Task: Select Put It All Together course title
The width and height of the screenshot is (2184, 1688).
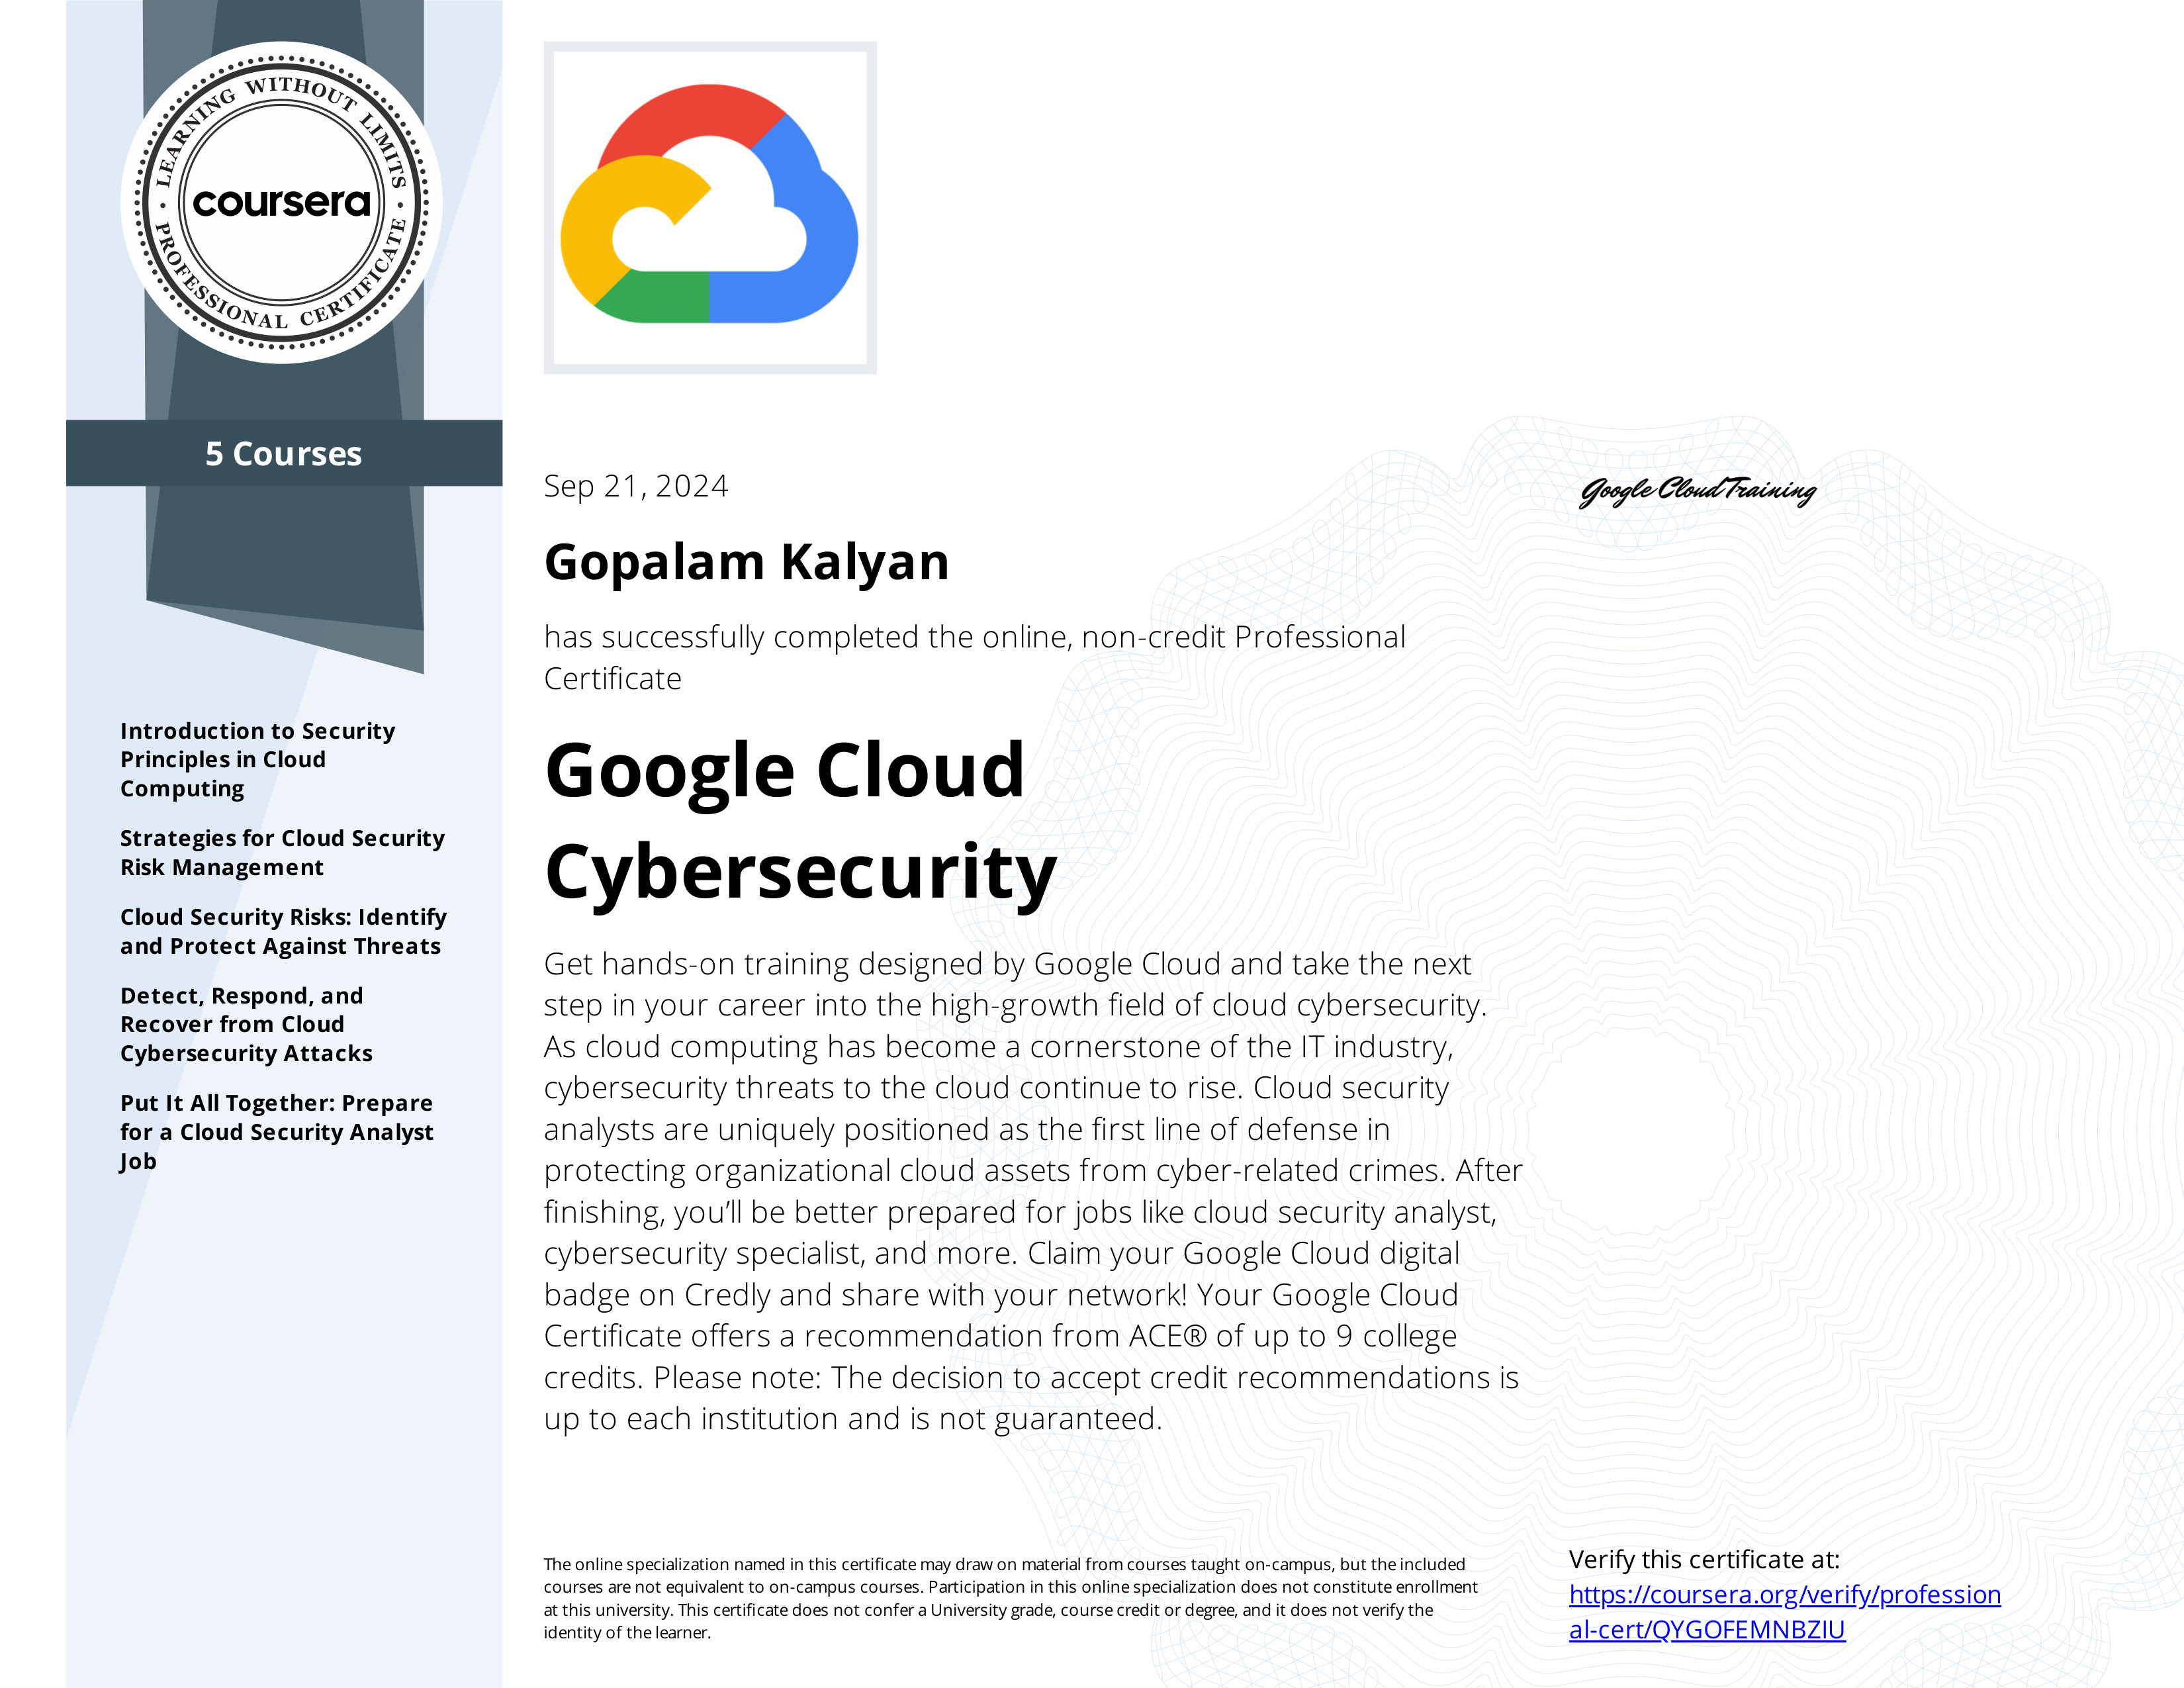Action: (x=277, y=1132)
